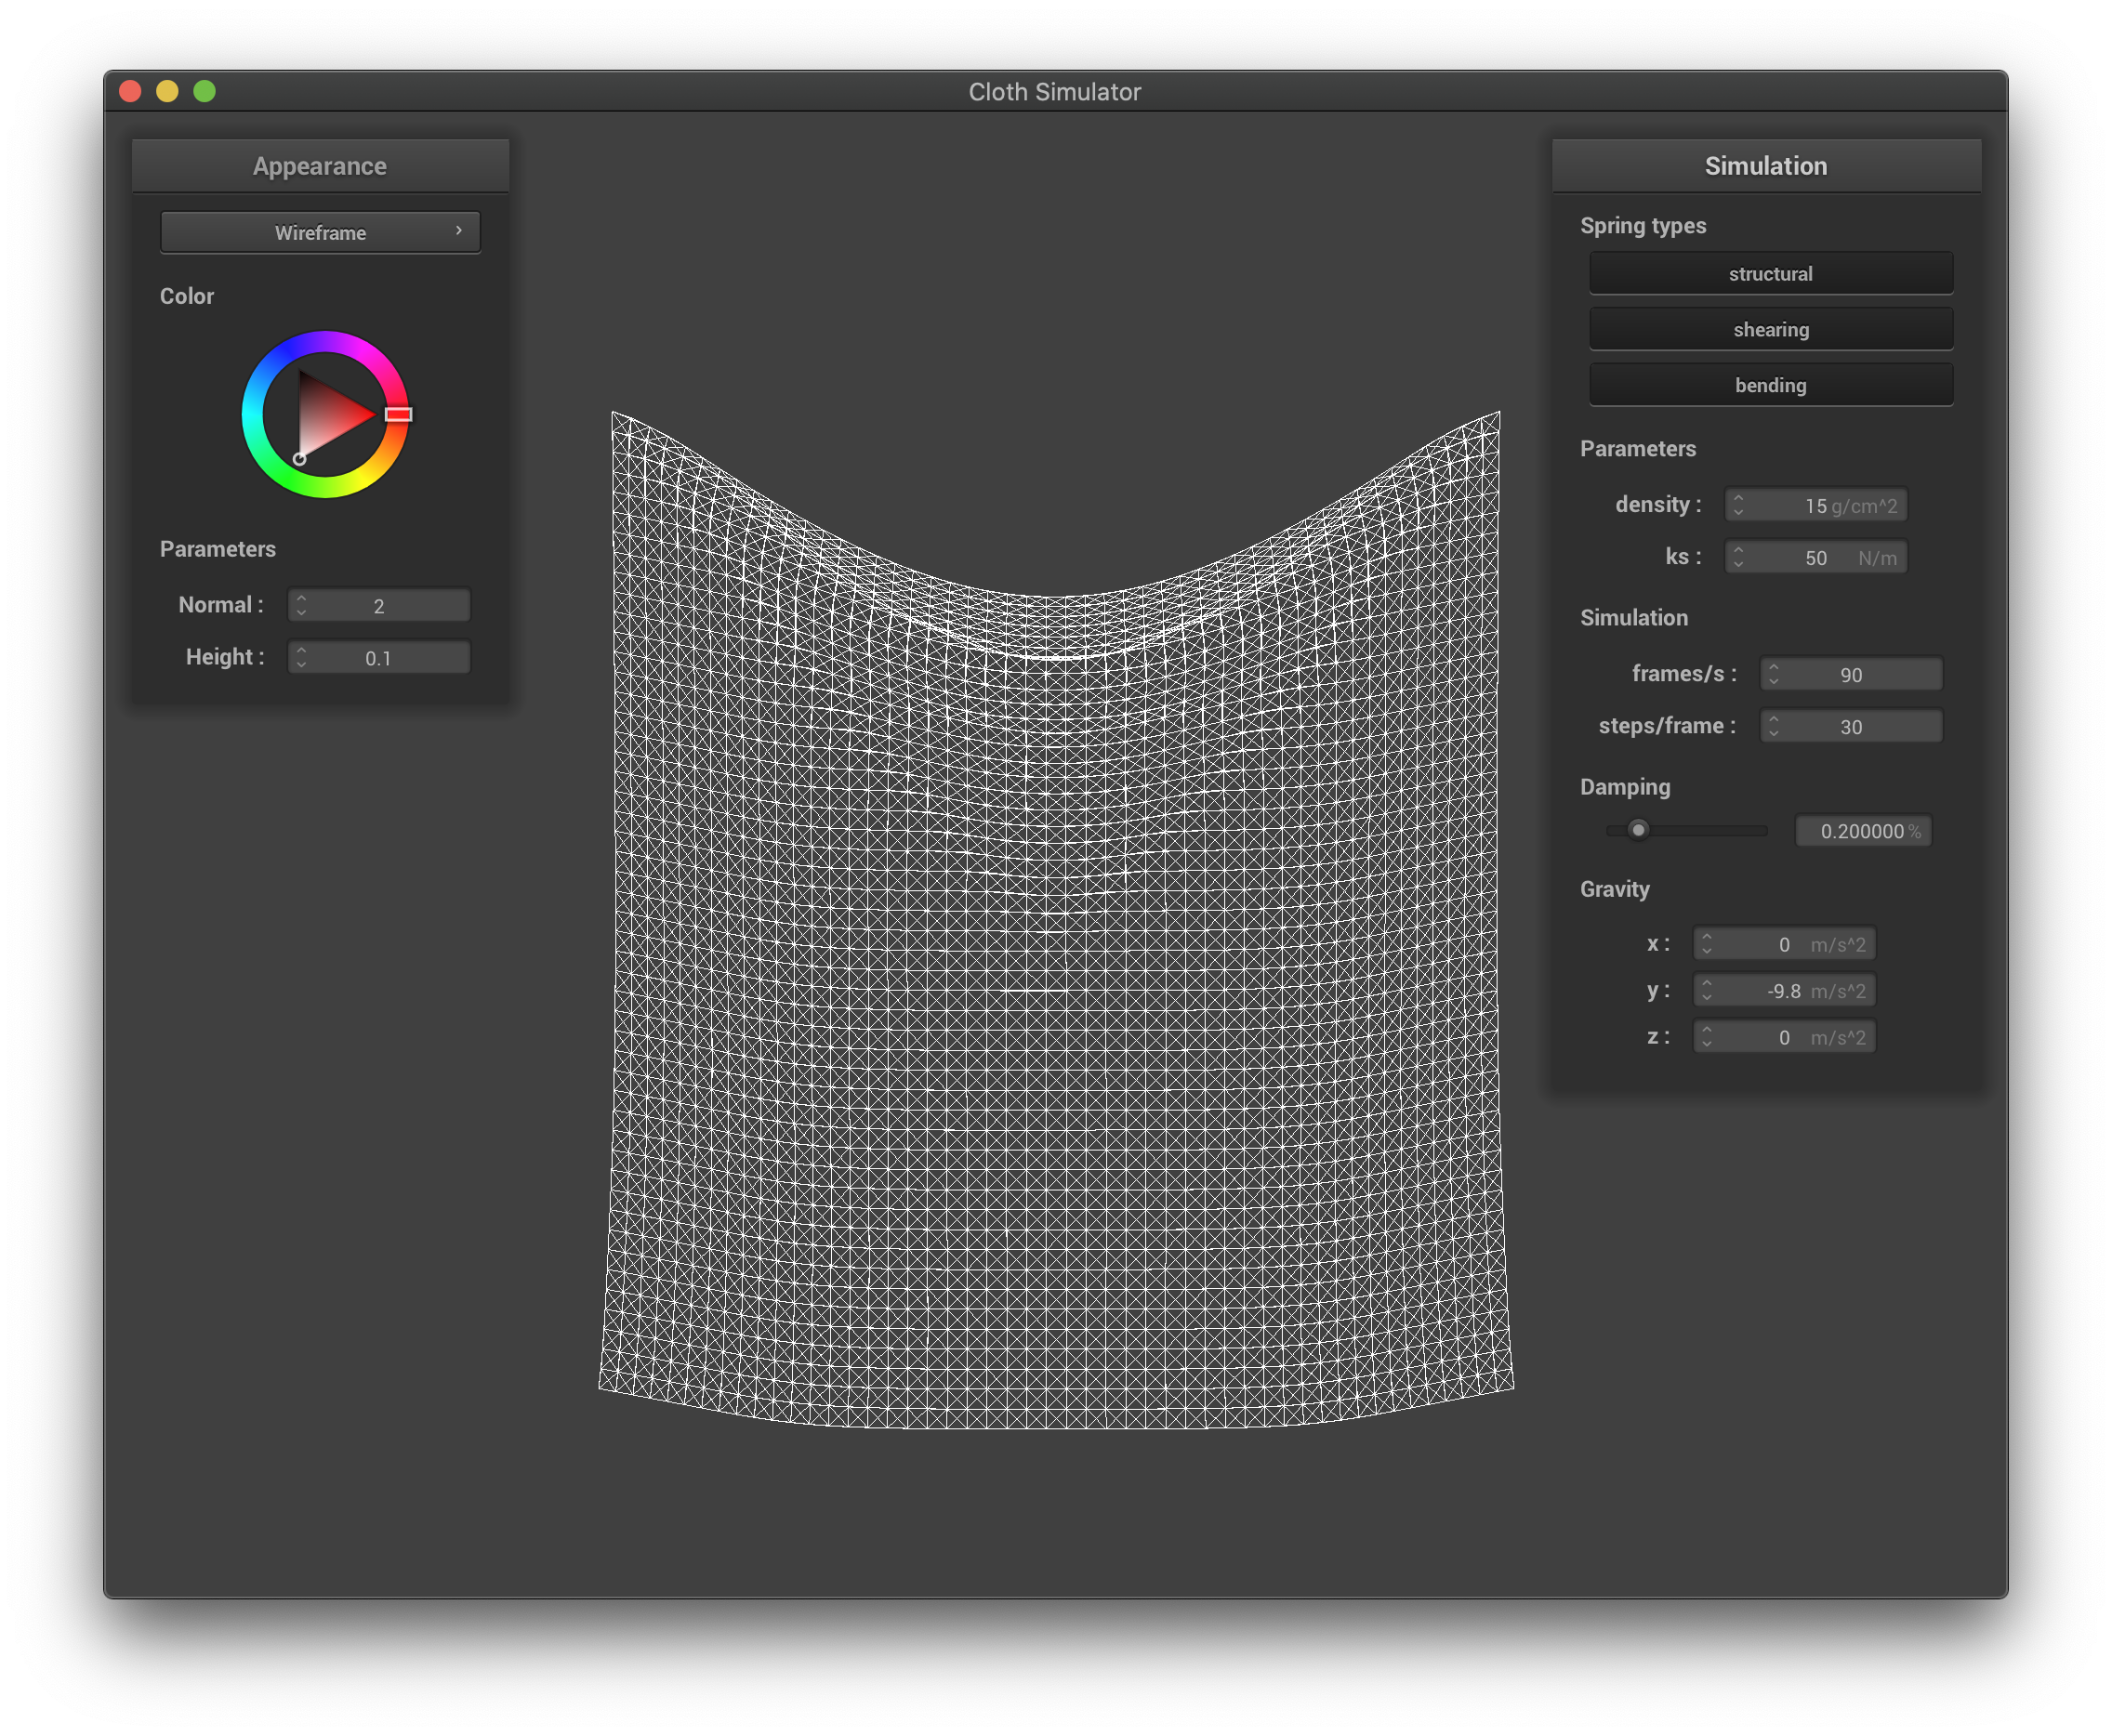The height and width of the screenshot is (1736, 2112).
Task: Click the frames/s stepper arrows
Action: click(x=1773, y=674)
